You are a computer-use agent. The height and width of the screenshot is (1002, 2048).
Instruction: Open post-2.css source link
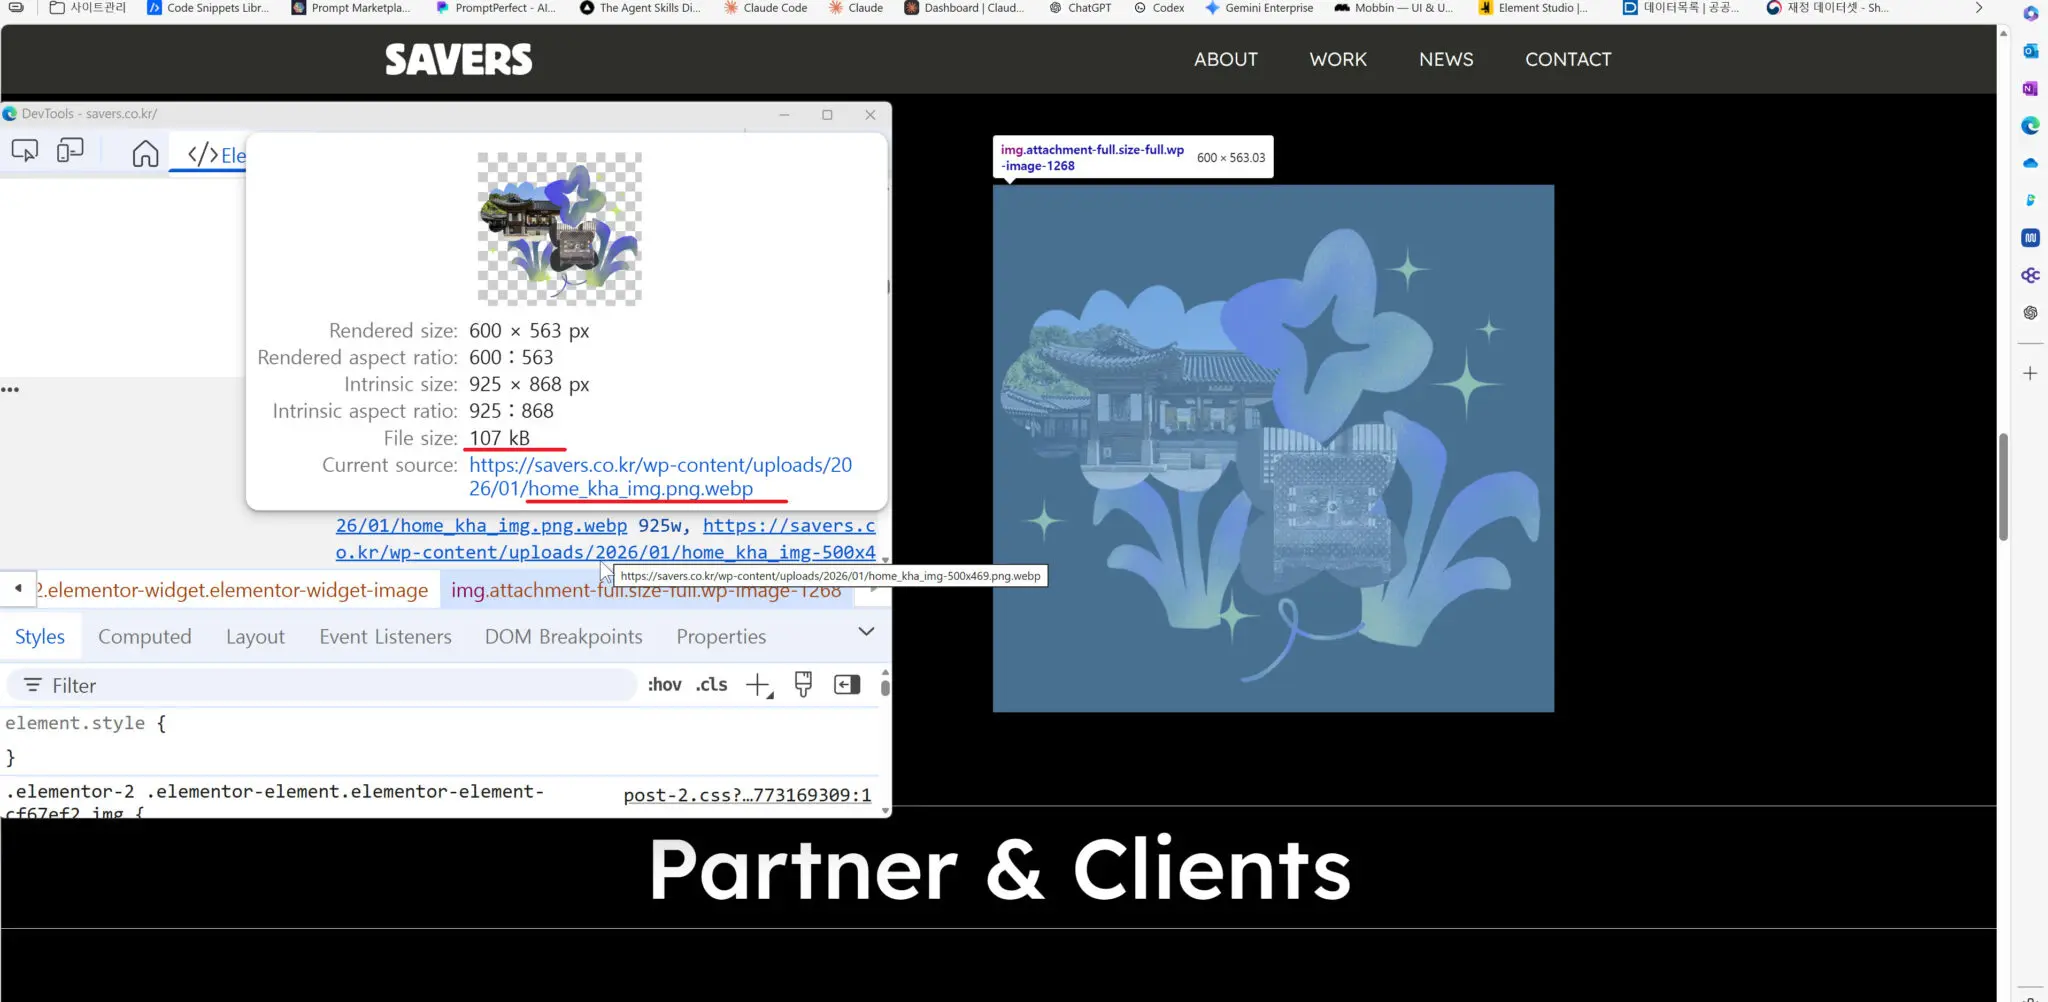click(x=747, y=795)
